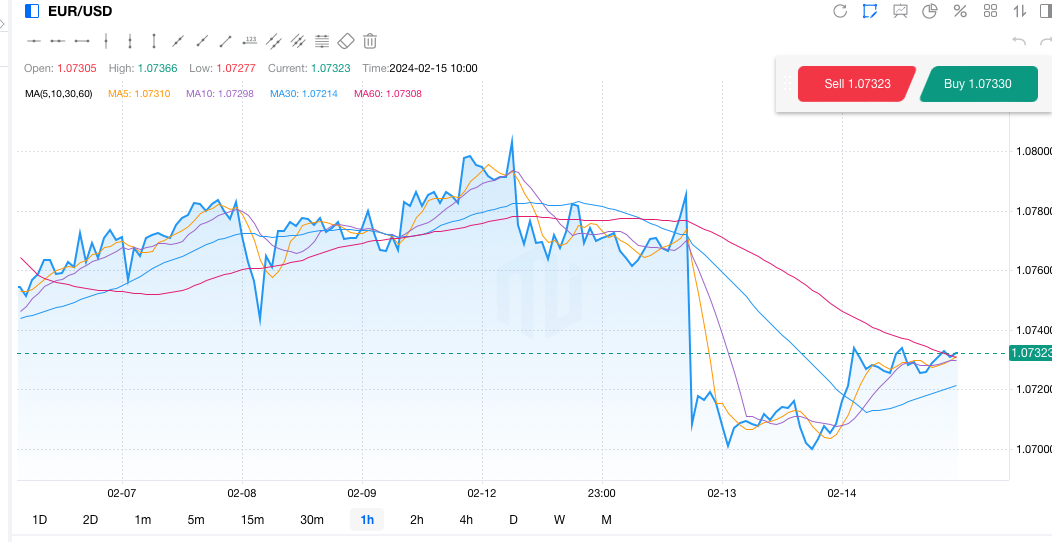Toggle the blue drawing tools icon

click(870, 11)
